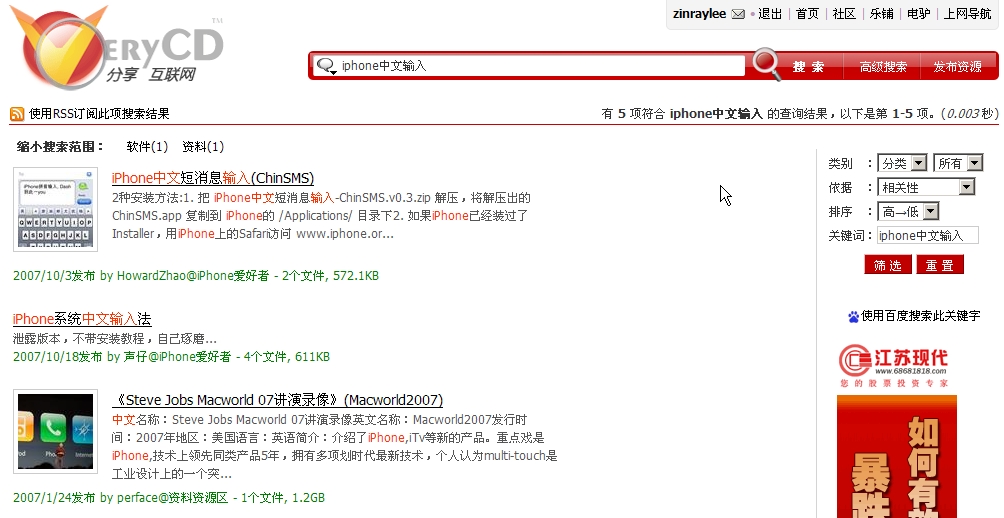Image resolution: width=1004 pixels, height=518 pixels.
Task: Click the 2007/10/18发布 date text
Action: tap(58, 357)
